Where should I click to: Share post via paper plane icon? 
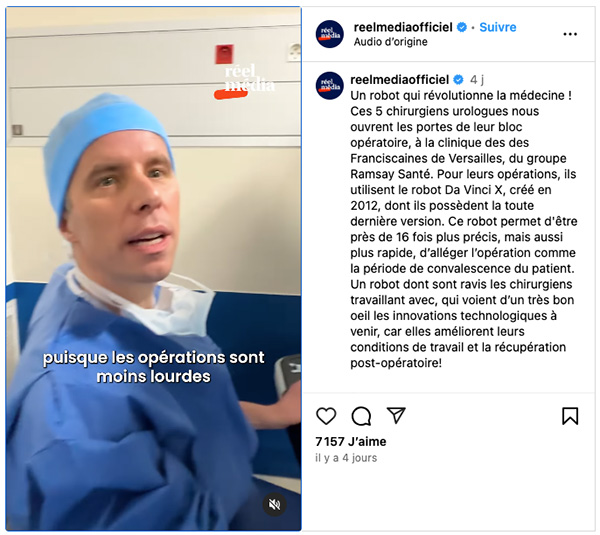coord(396,415)
